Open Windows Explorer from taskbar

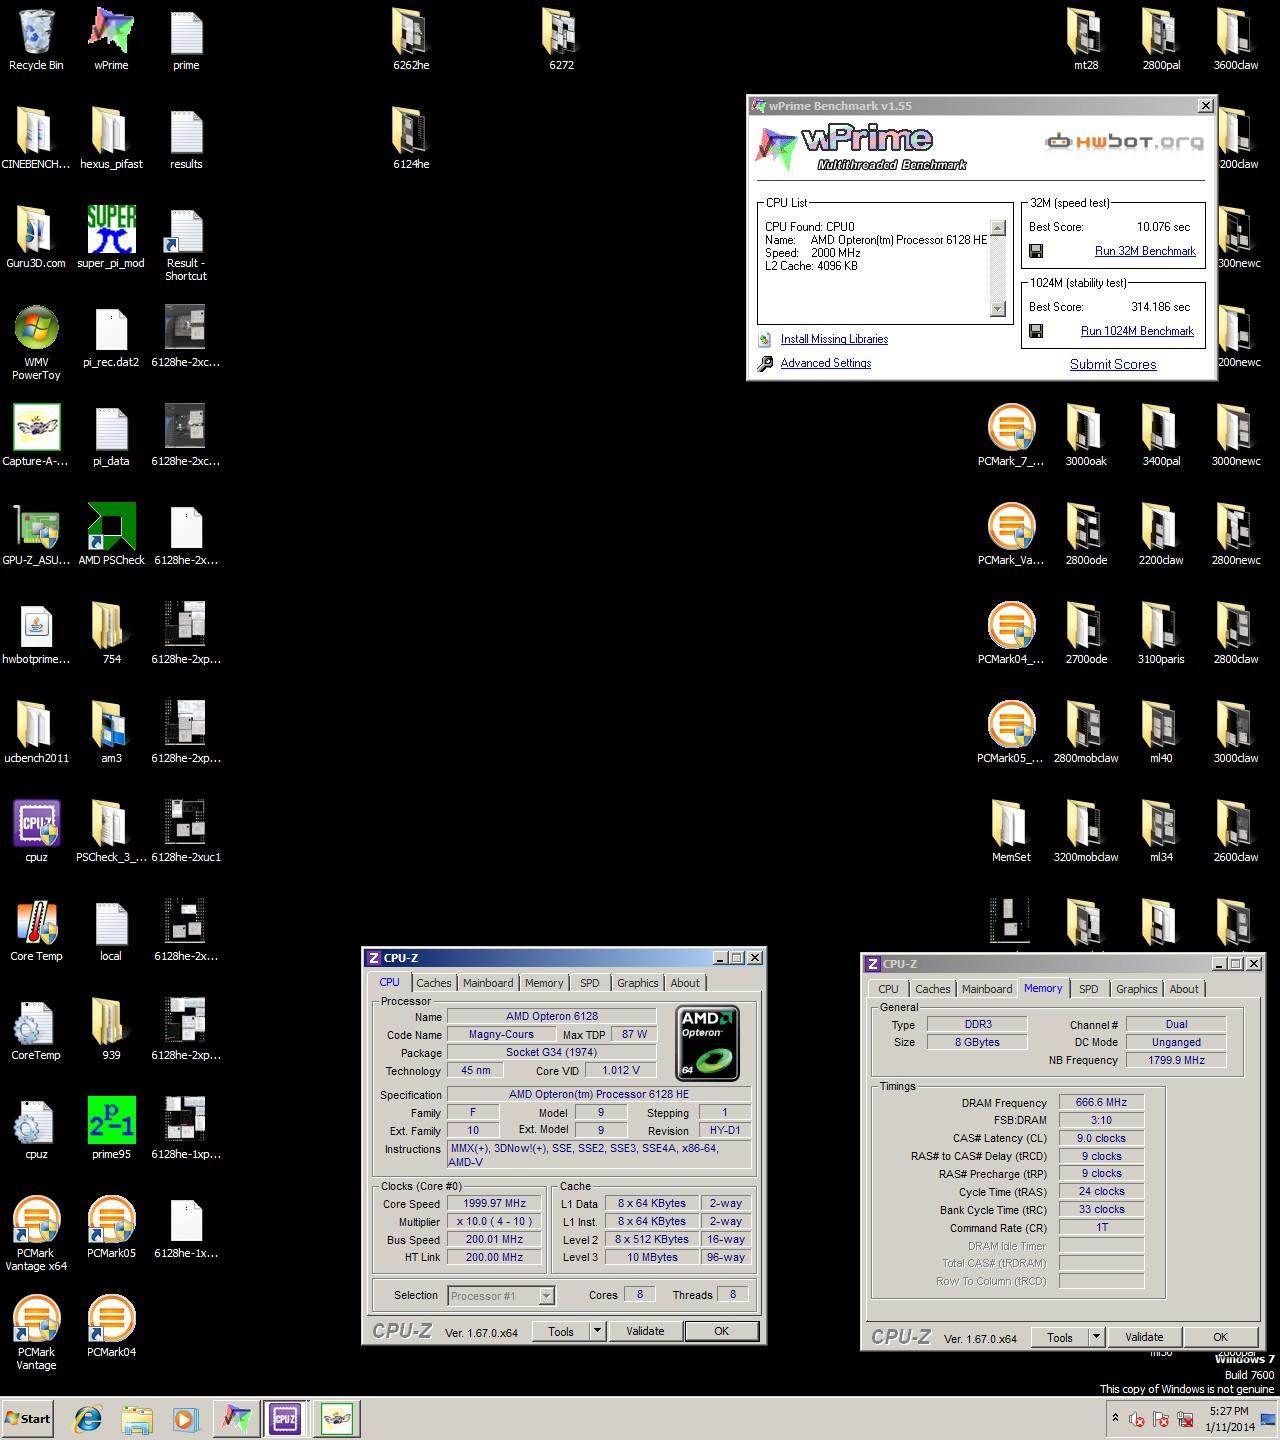tap(137, 1418)
